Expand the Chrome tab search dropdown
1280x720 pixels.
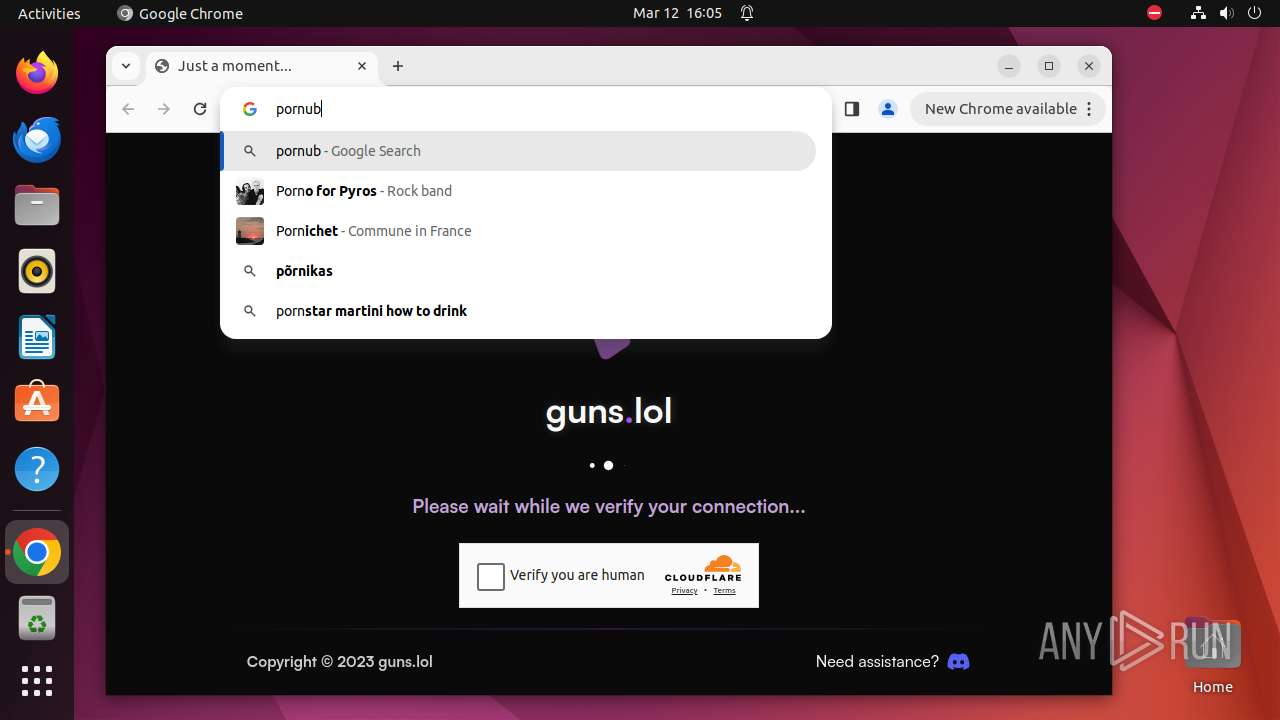pyautogui.click(x=125, y=66)
